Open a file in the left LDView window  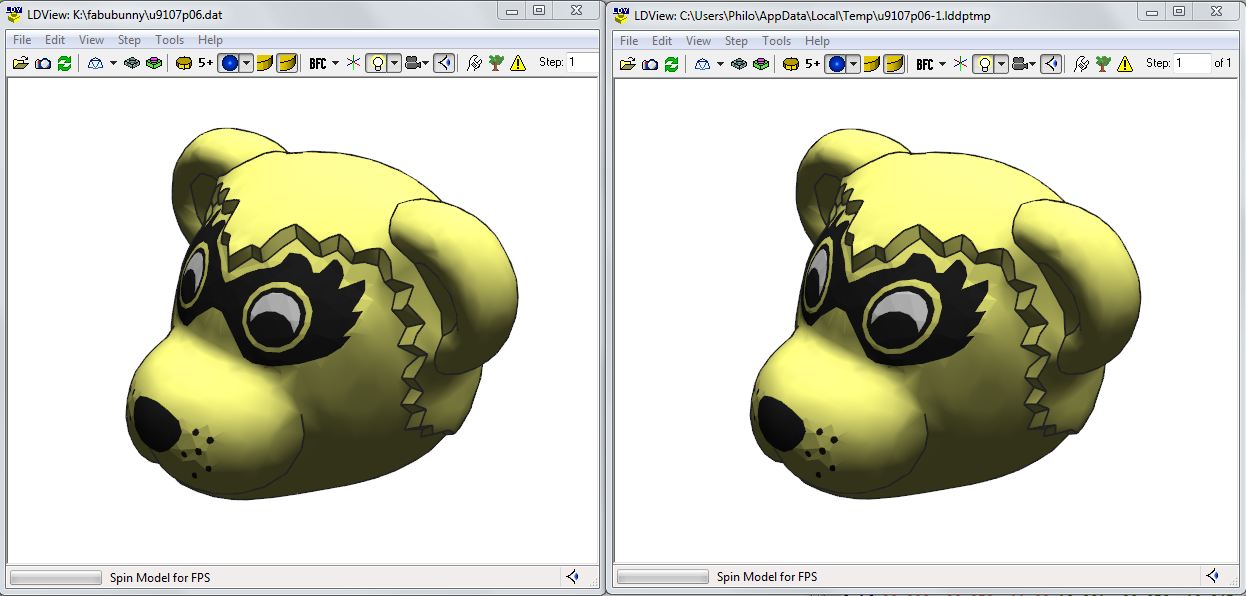coord(20,63)
